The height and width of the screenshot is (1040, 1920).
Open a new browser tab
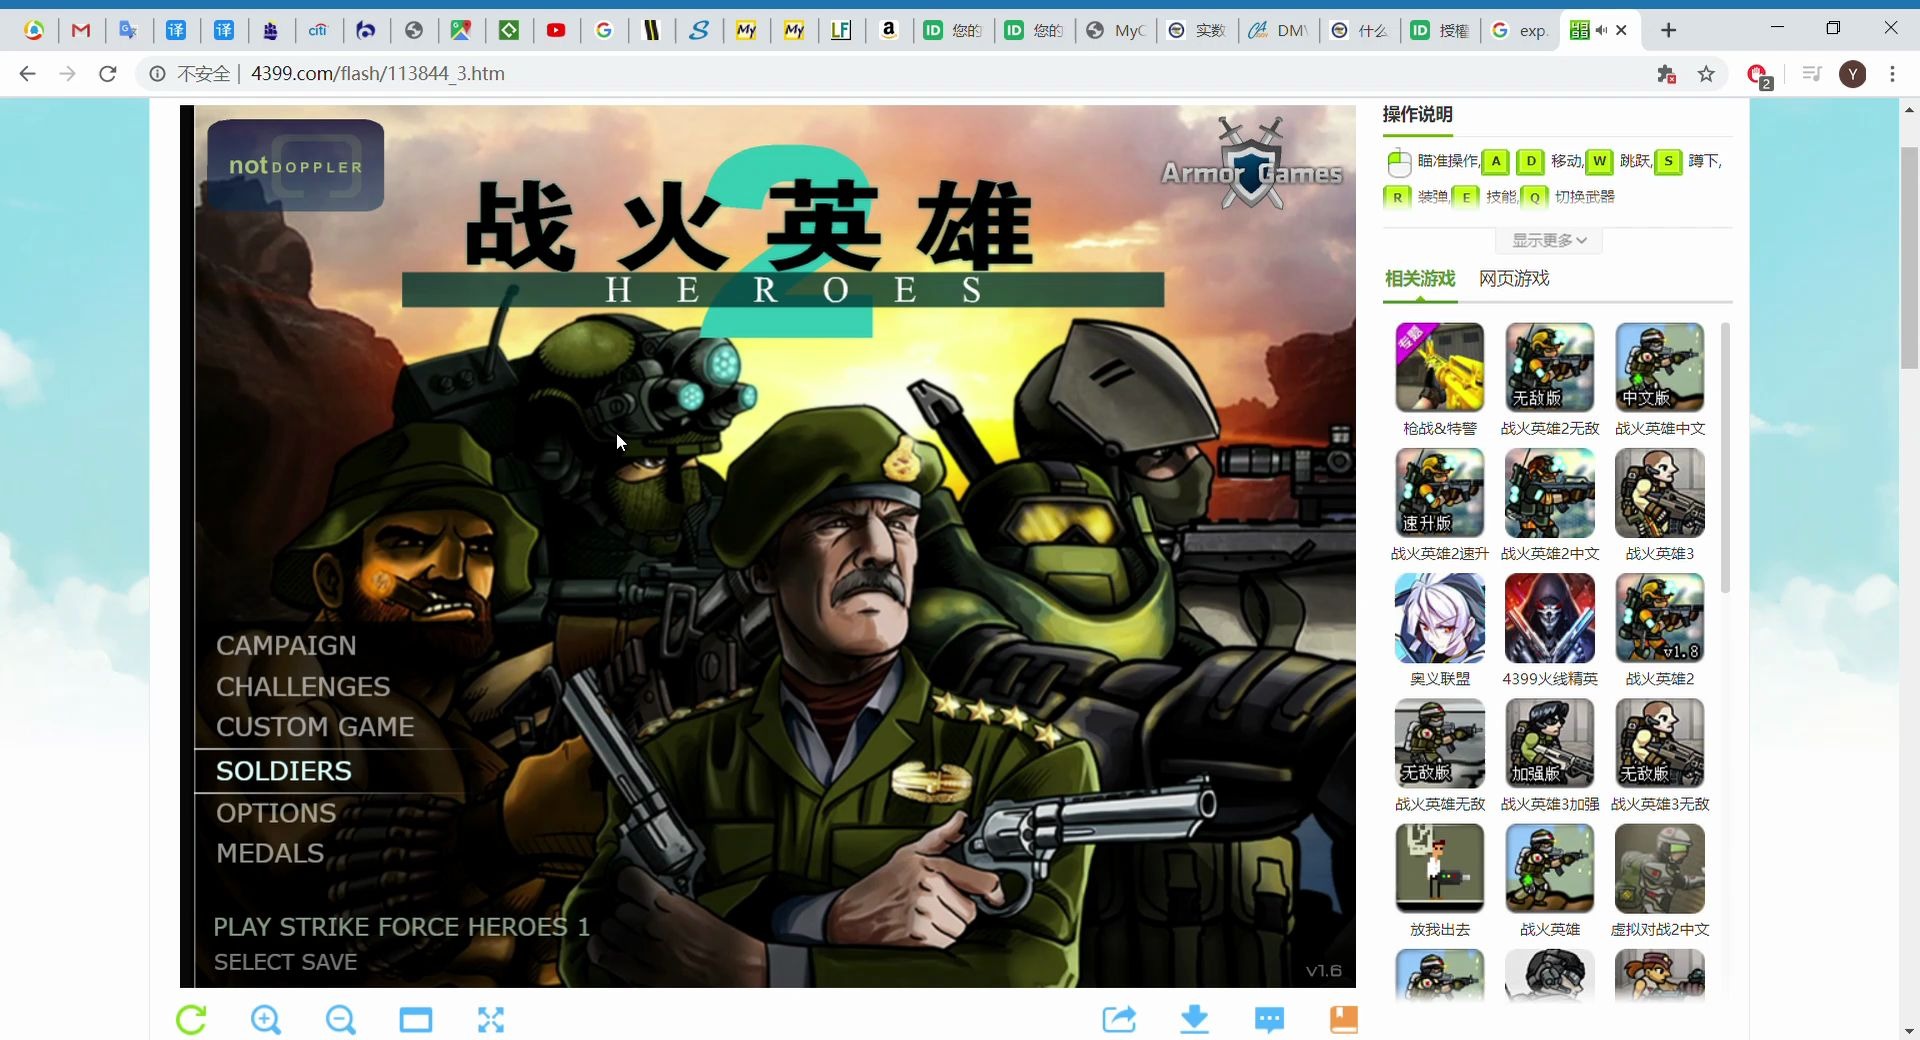[x=1668, y=30]
